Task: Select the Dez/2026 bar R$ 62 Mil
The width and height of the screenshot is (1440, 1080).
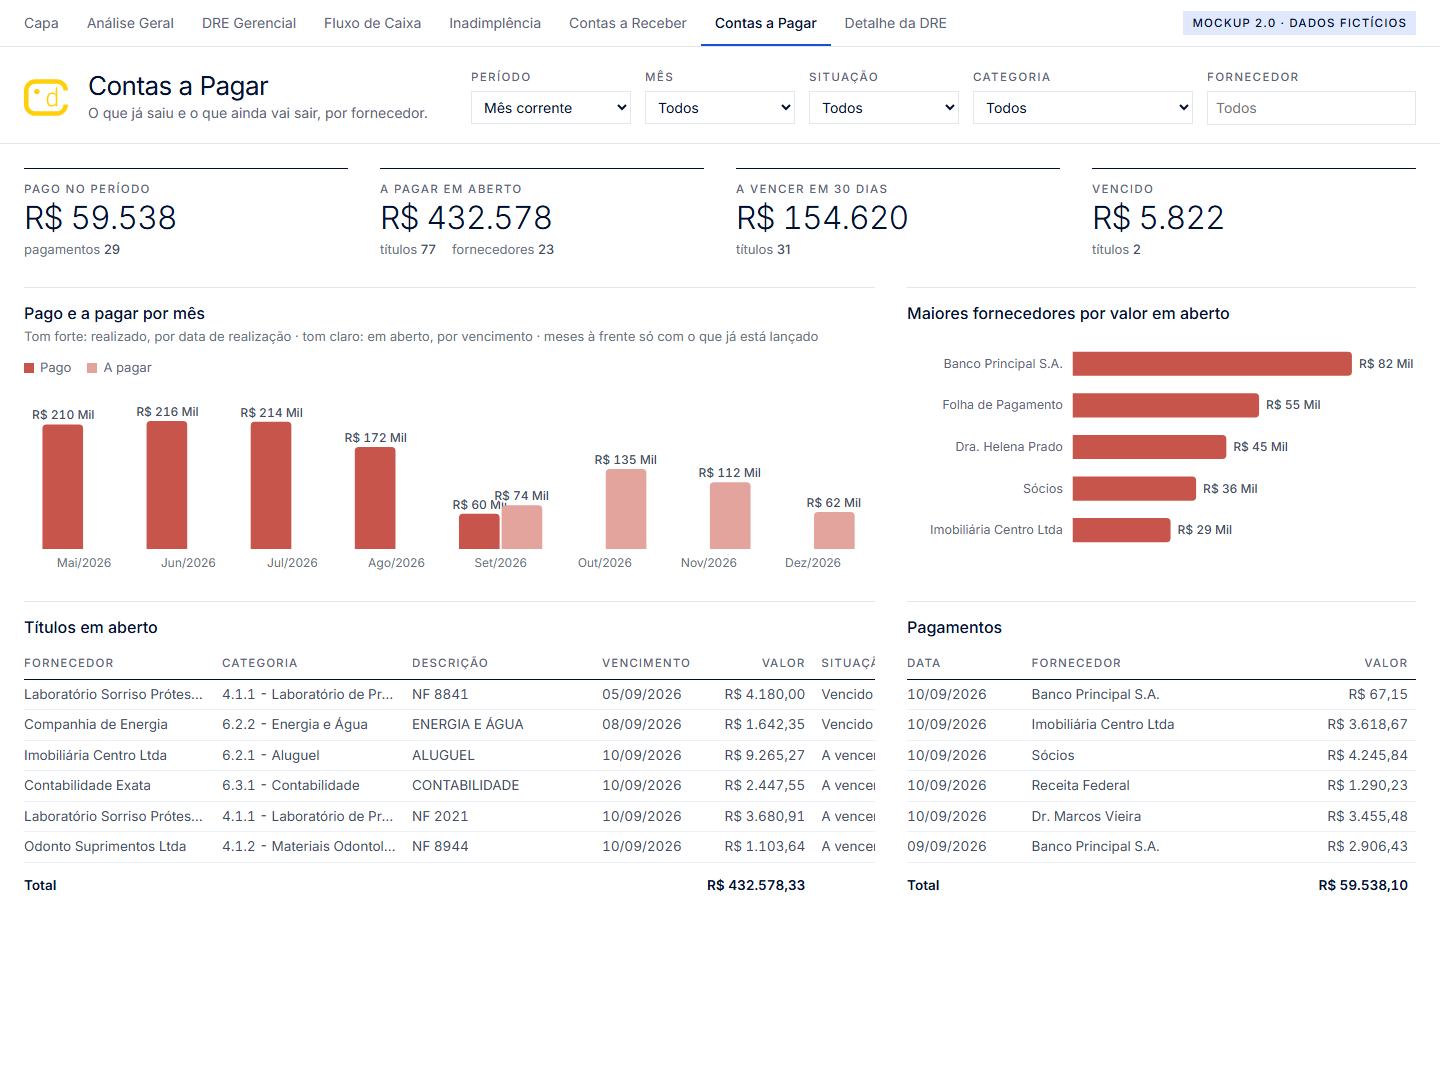Action: click(x=834, y=531)
